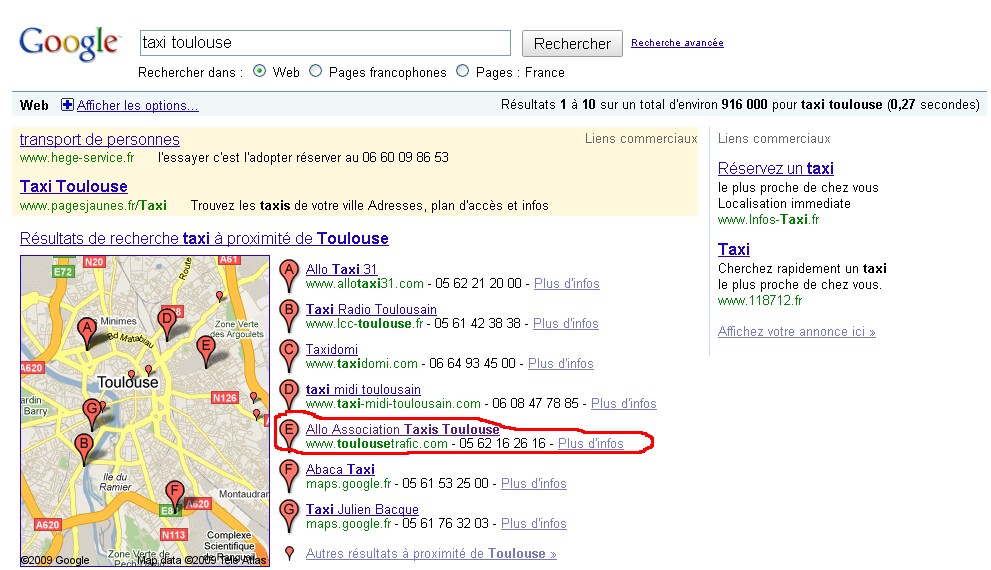
Task: Click list marker E for Allo Association Taxis
Action: coord(289,435)
